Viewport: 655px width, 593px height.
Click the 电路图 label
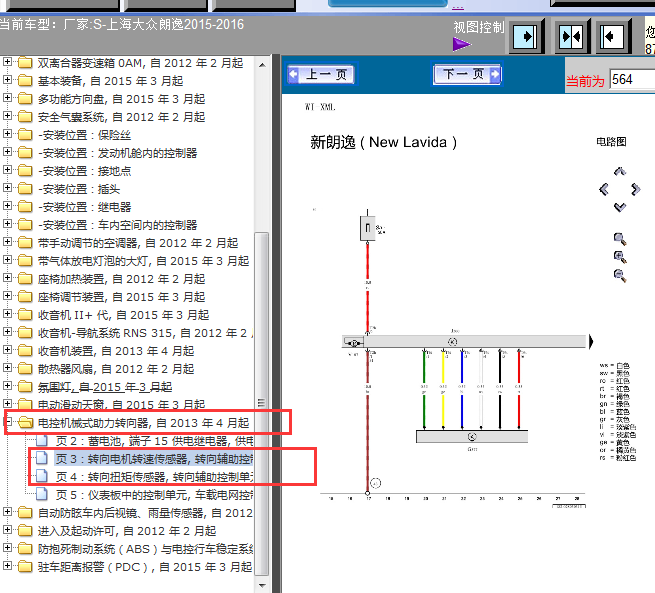click(611, 142)
